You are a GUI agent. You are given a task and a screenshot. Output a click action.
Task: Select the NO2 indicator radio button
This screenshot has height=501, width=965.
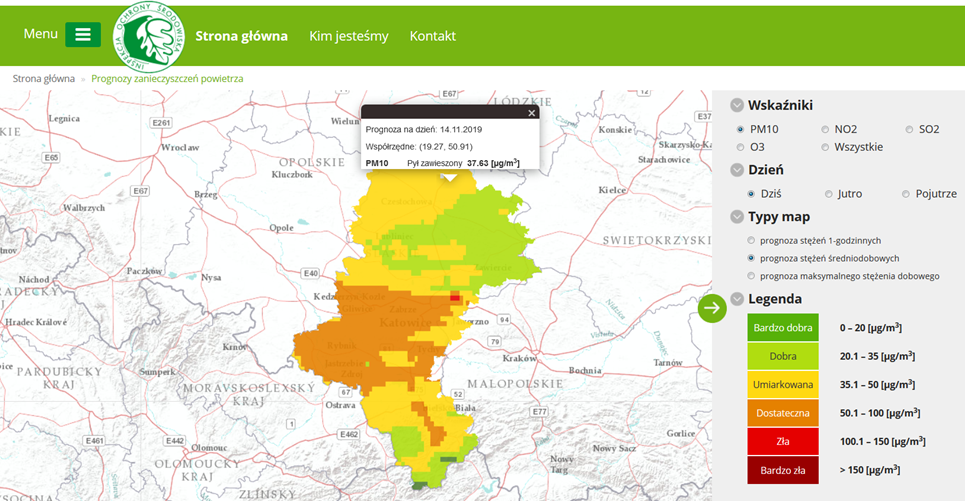825,129
